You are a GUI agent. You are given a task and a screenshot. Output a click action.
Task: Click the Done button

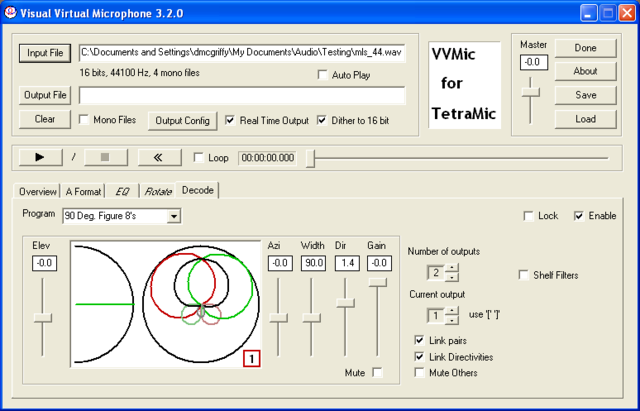coord(585,48)
